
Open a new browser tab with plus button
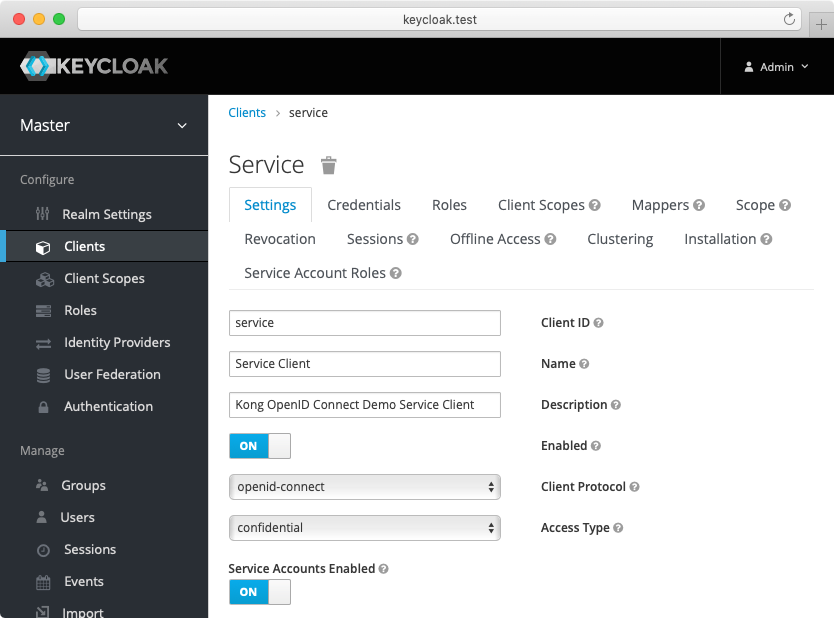click(x=821, y=24)
